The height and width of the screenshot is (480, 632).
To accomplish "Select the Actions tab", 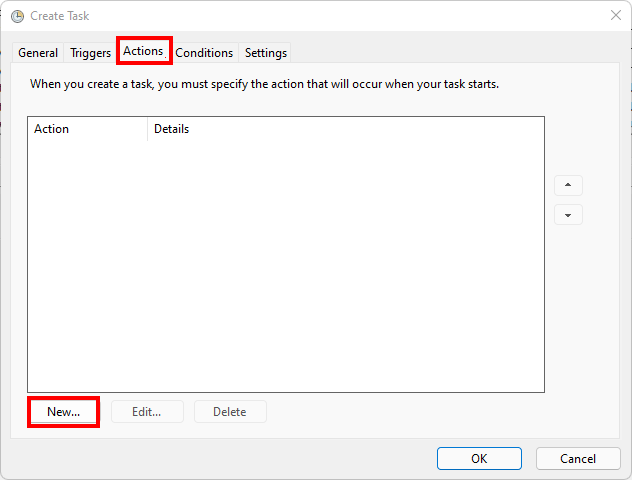I will point(143,51).
